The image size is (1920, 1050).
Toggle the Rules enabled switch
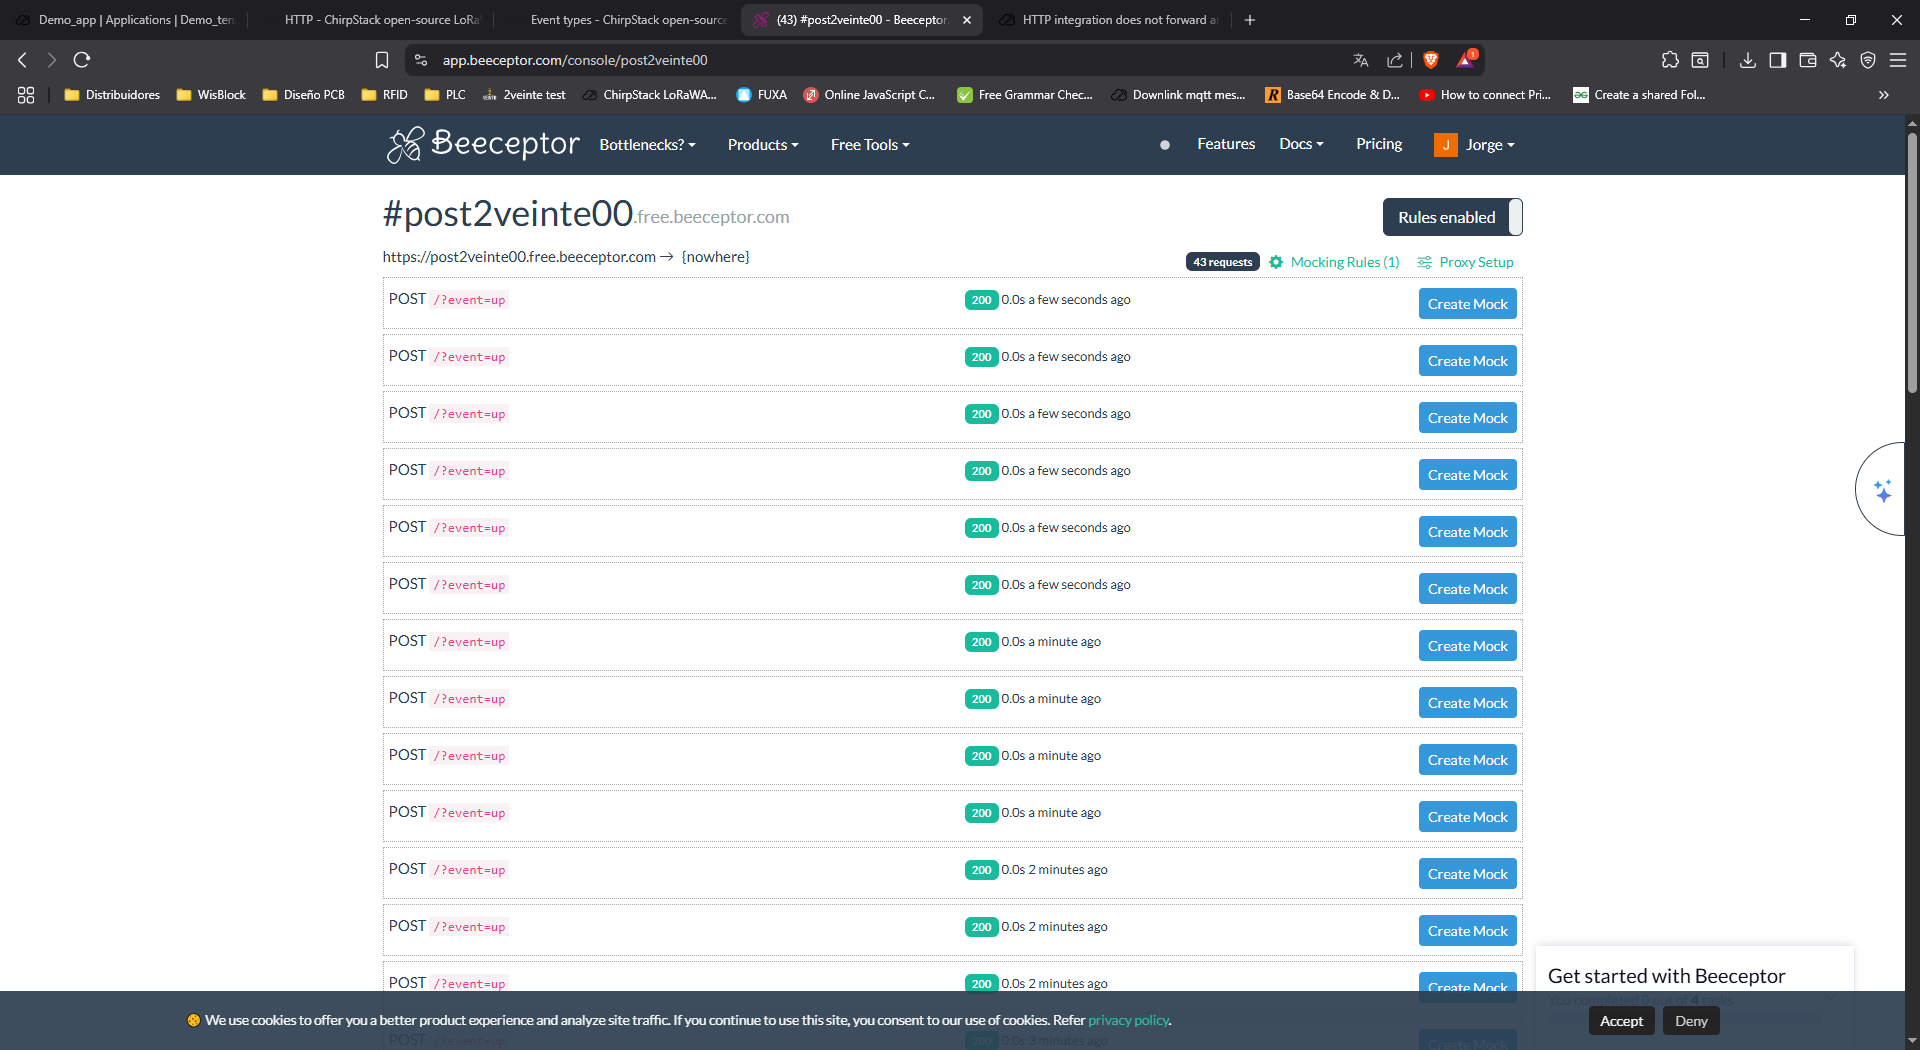1452,217
